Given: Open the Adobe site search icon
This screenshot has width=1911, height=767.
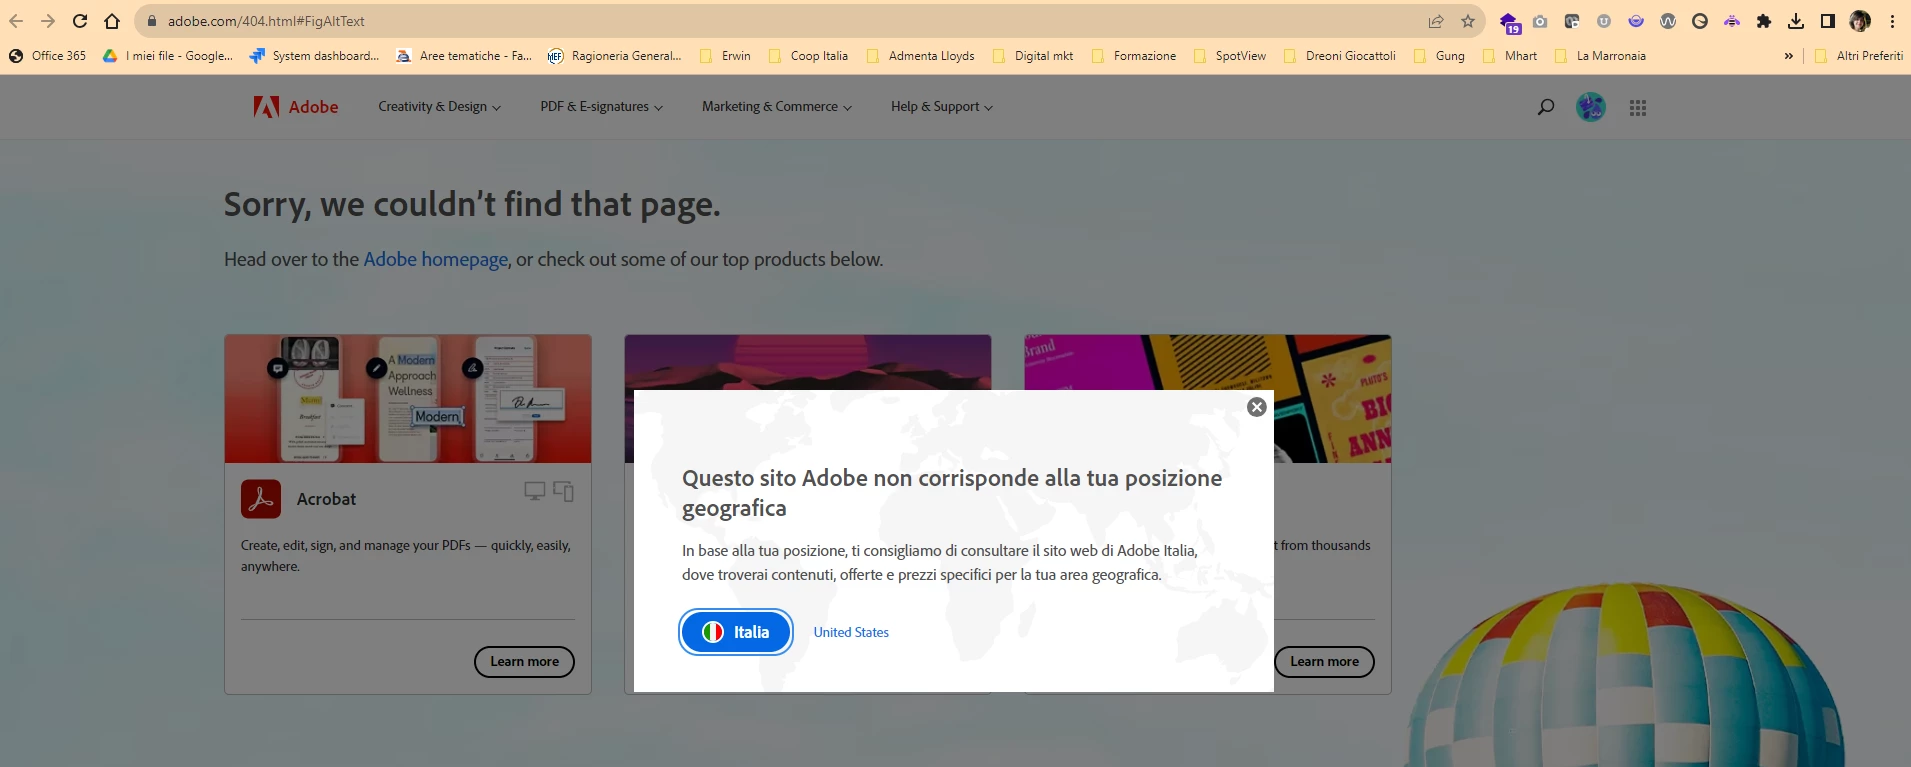Looking at the screenshot, I should tap(1545, 107).
